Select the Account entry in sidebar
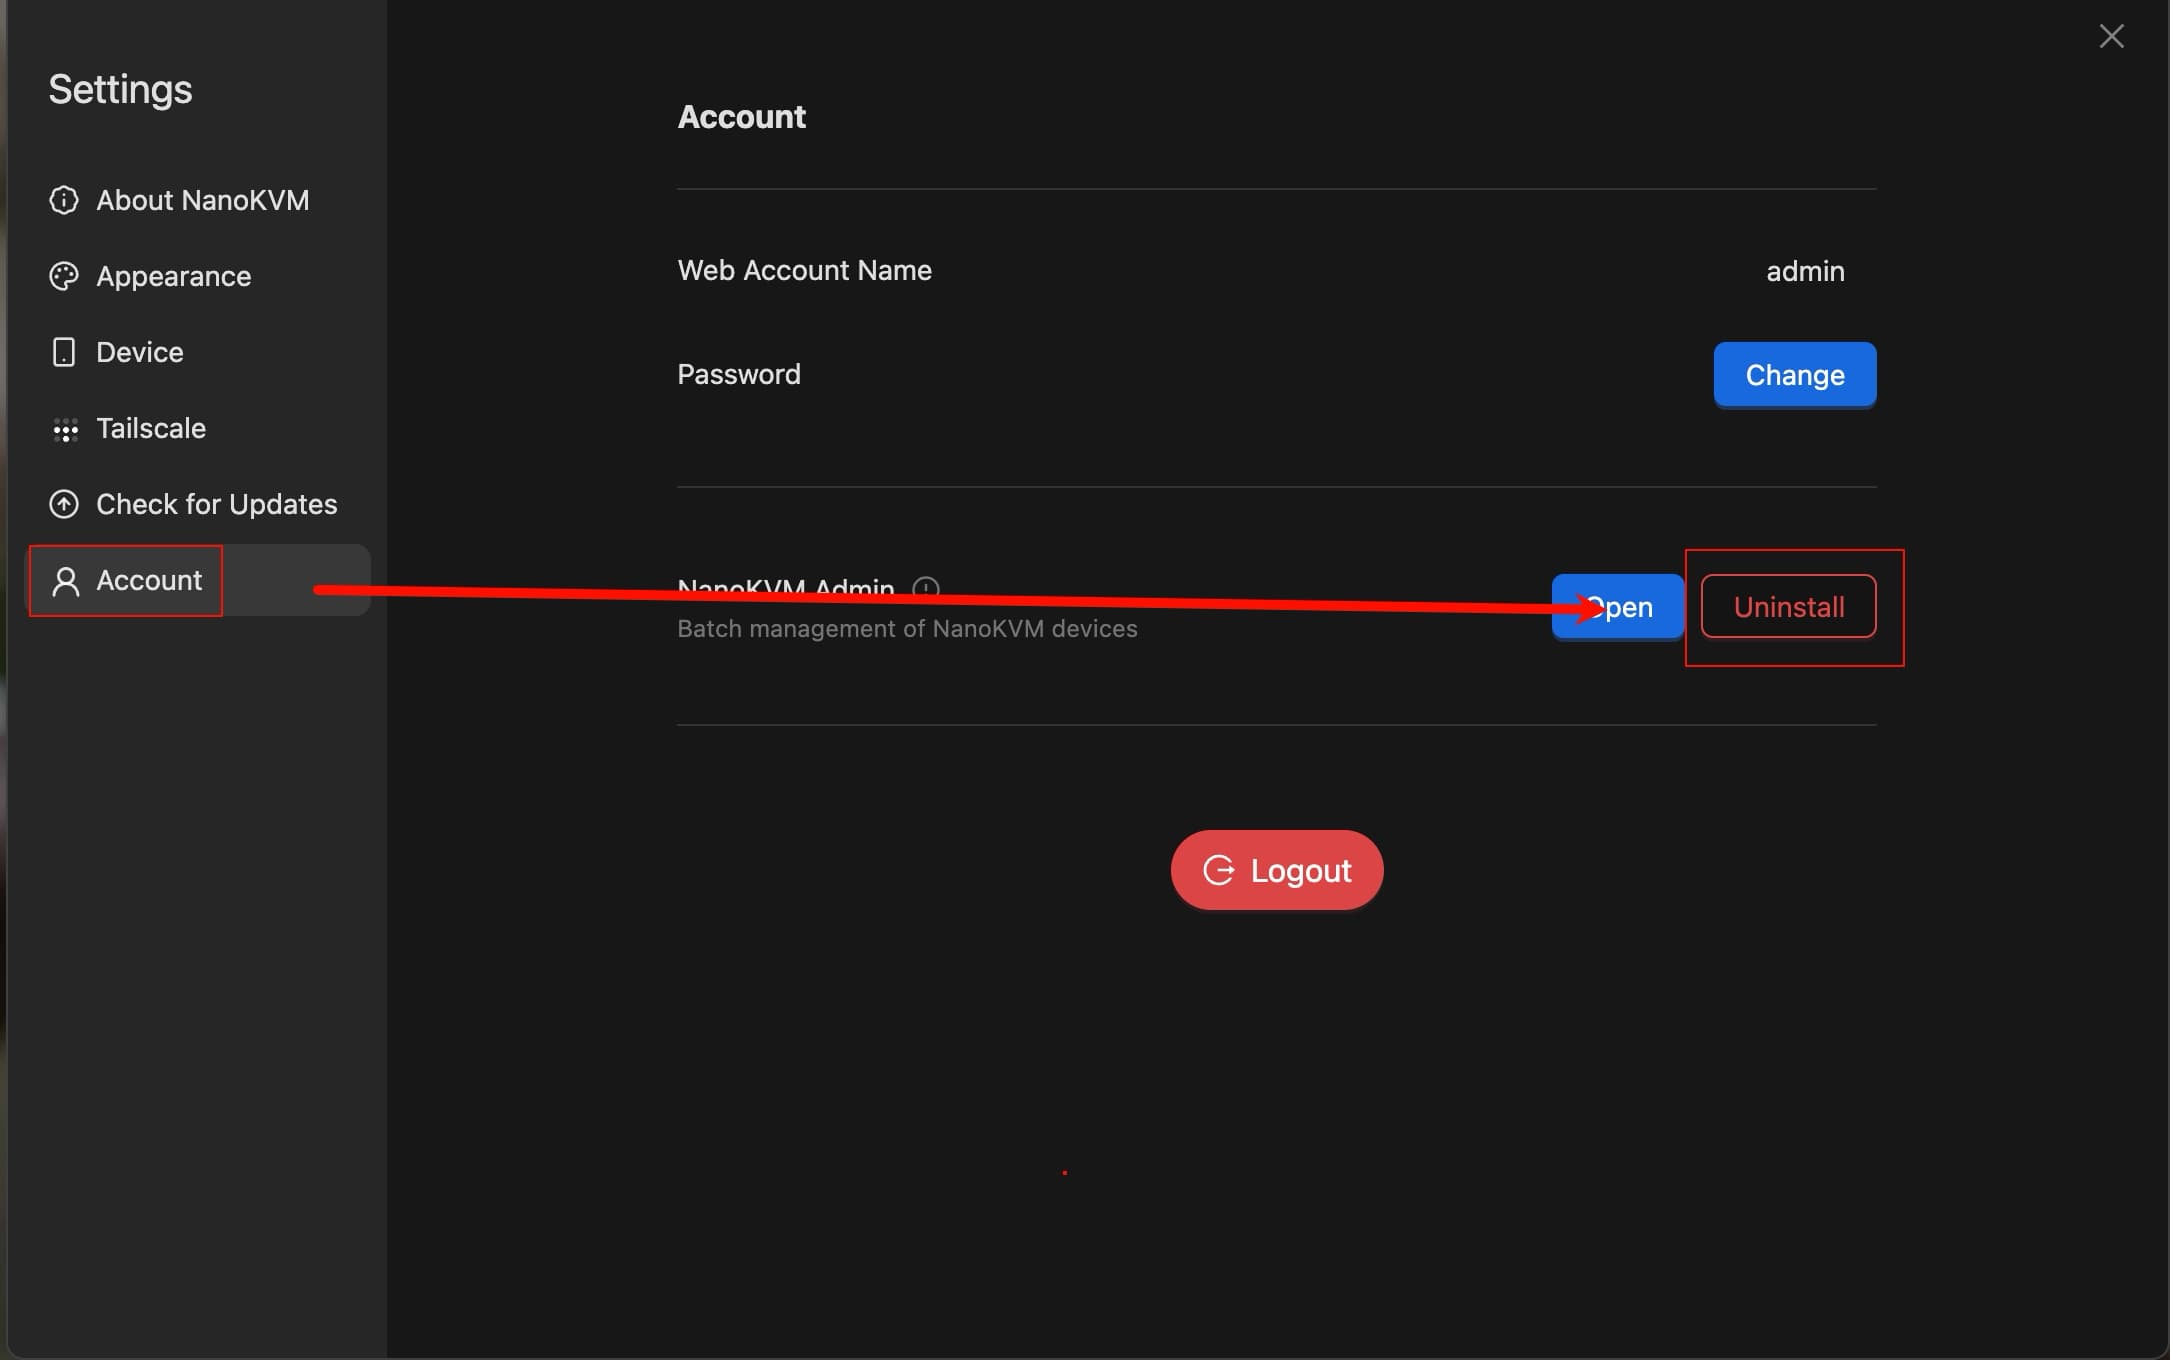 (x=149, y=580)
